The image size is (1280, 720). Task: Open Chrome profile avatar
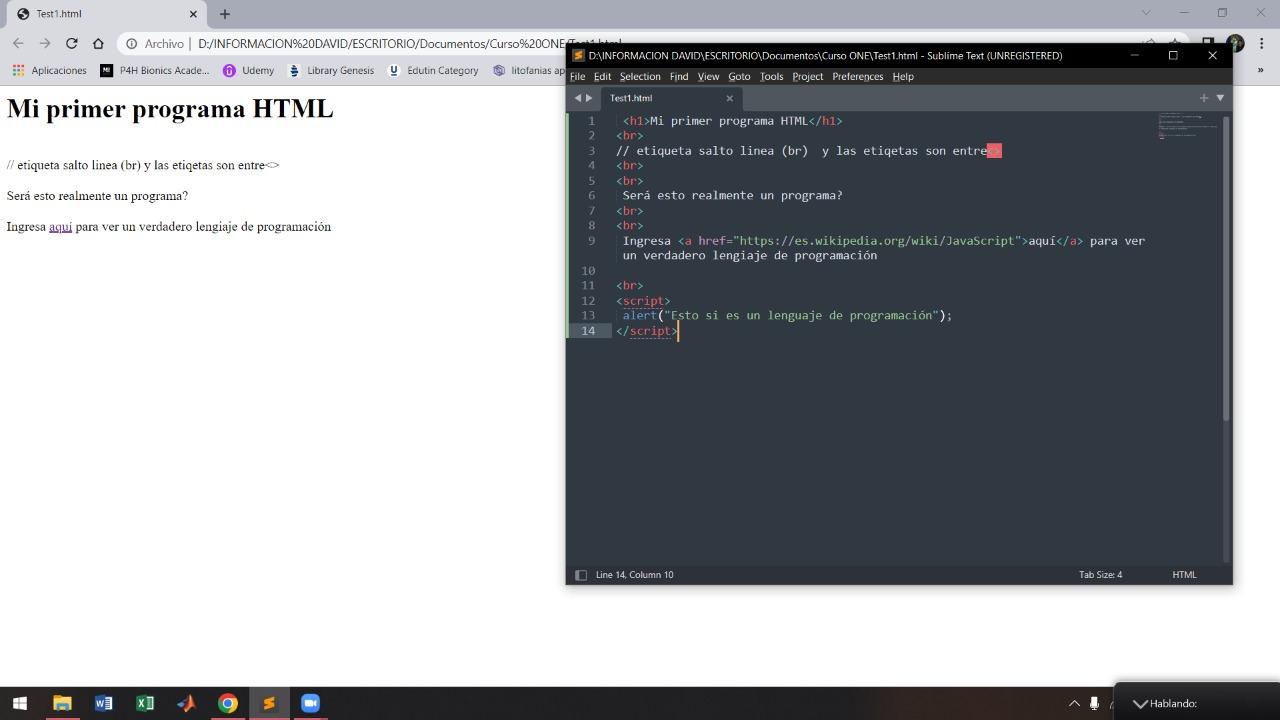point(1236,43)
